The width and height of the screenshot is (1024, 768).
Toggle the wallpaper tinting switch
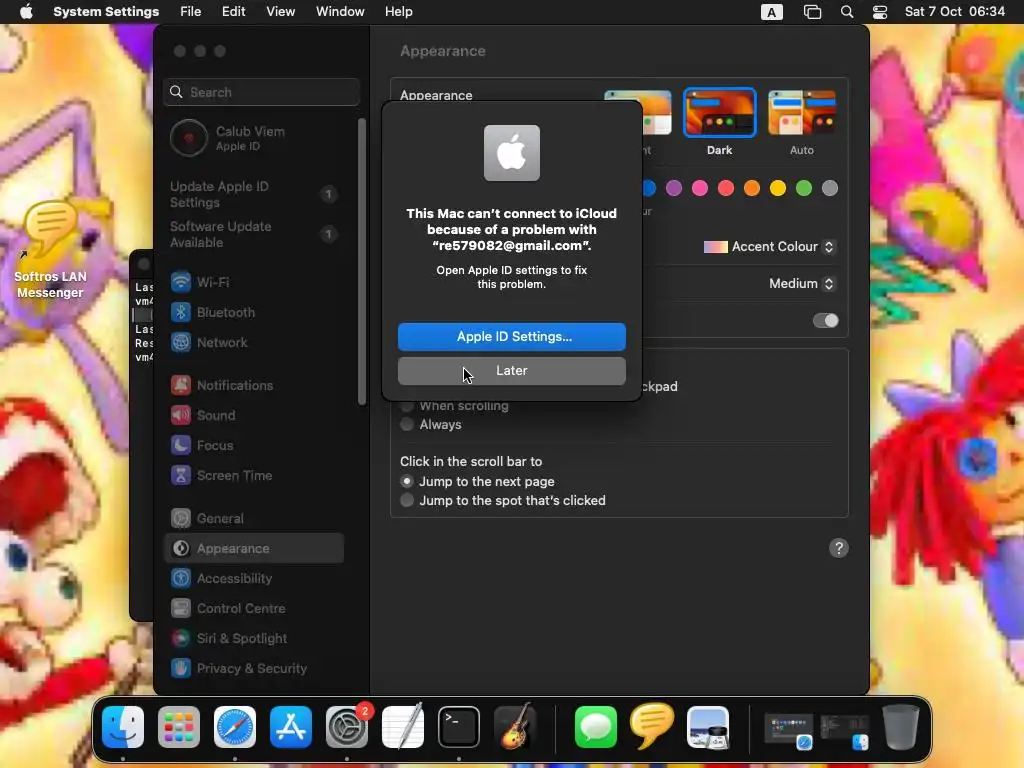tap(825, 320)
